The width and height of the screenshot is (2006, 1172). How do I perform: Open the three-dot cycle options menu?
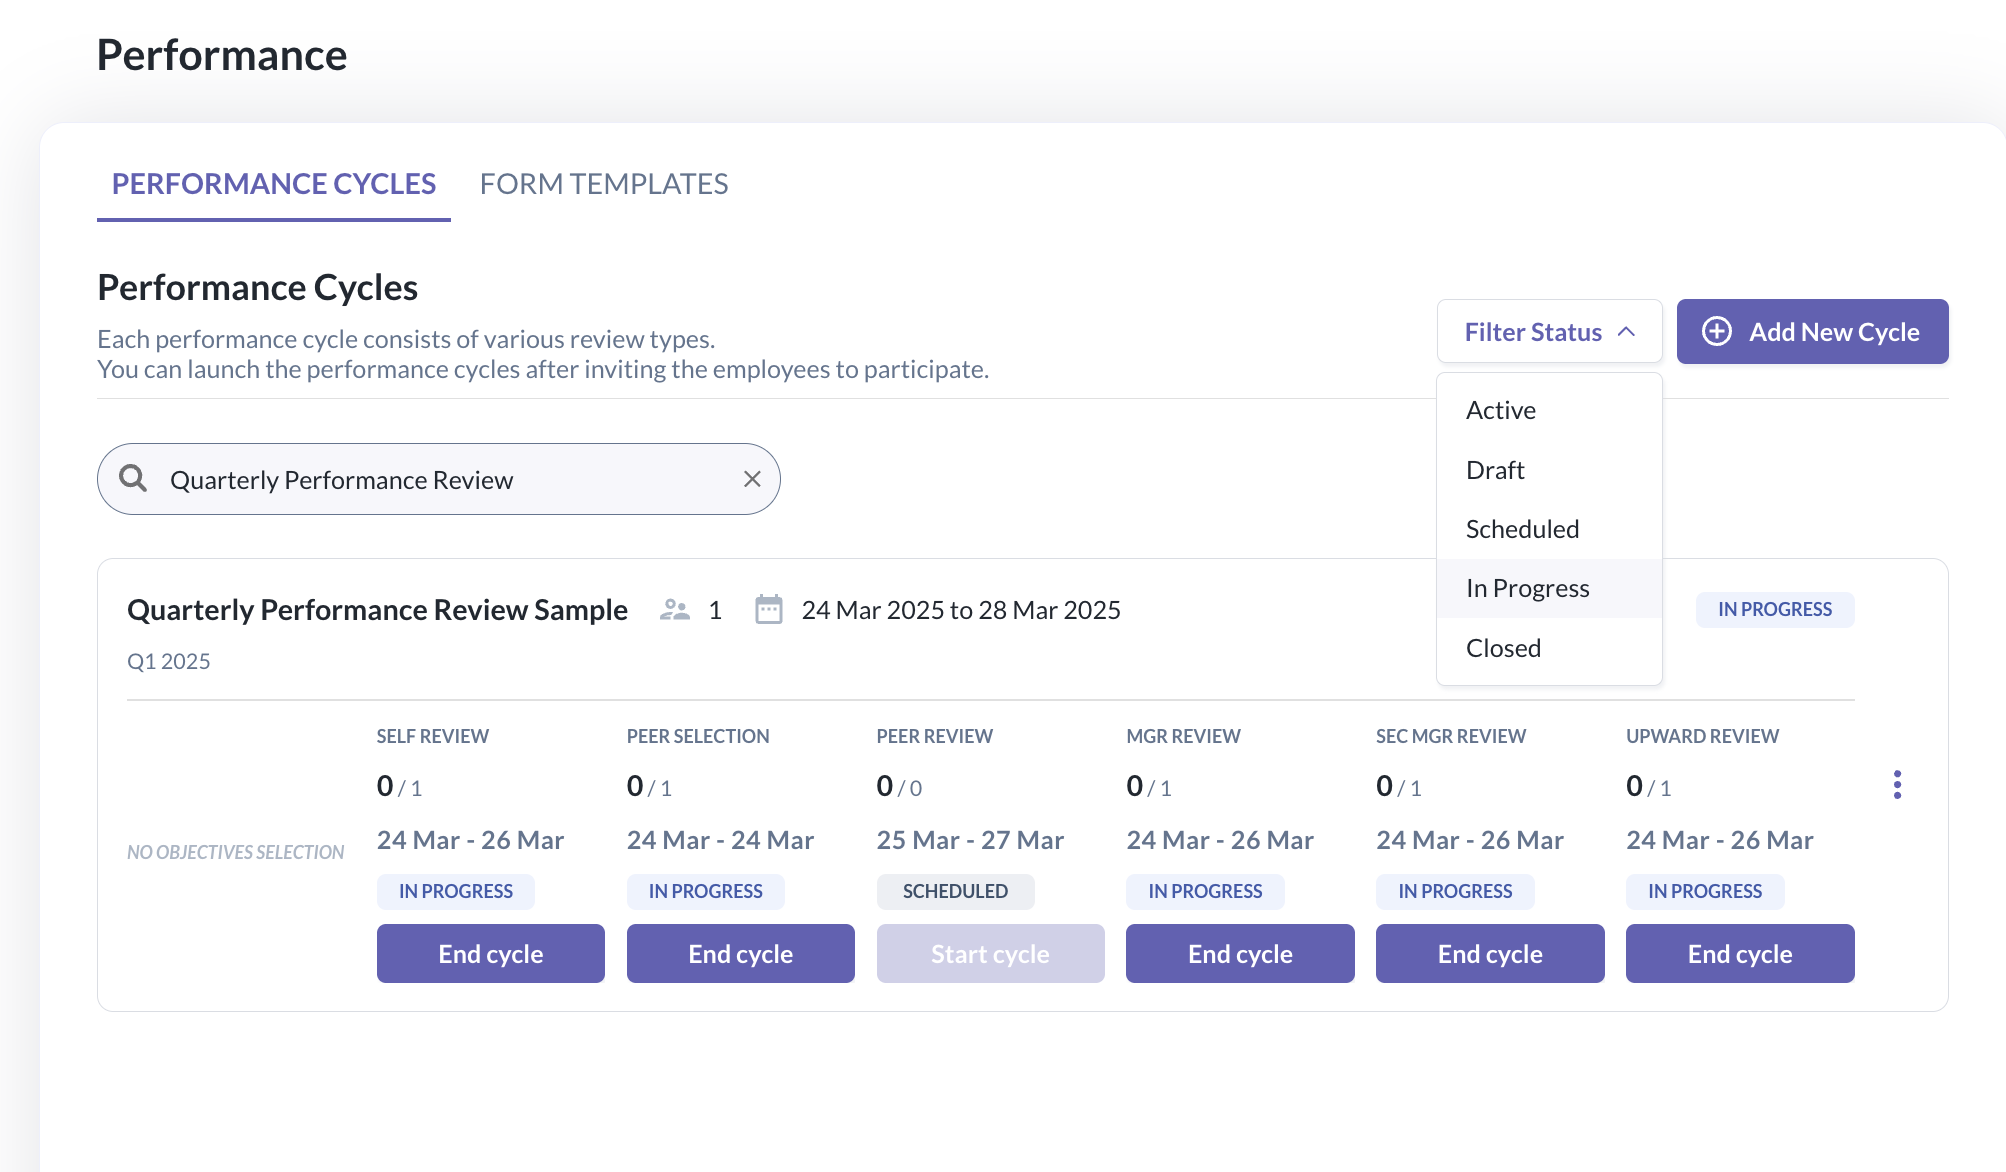pyautogui.click(x=1897, y=785)
